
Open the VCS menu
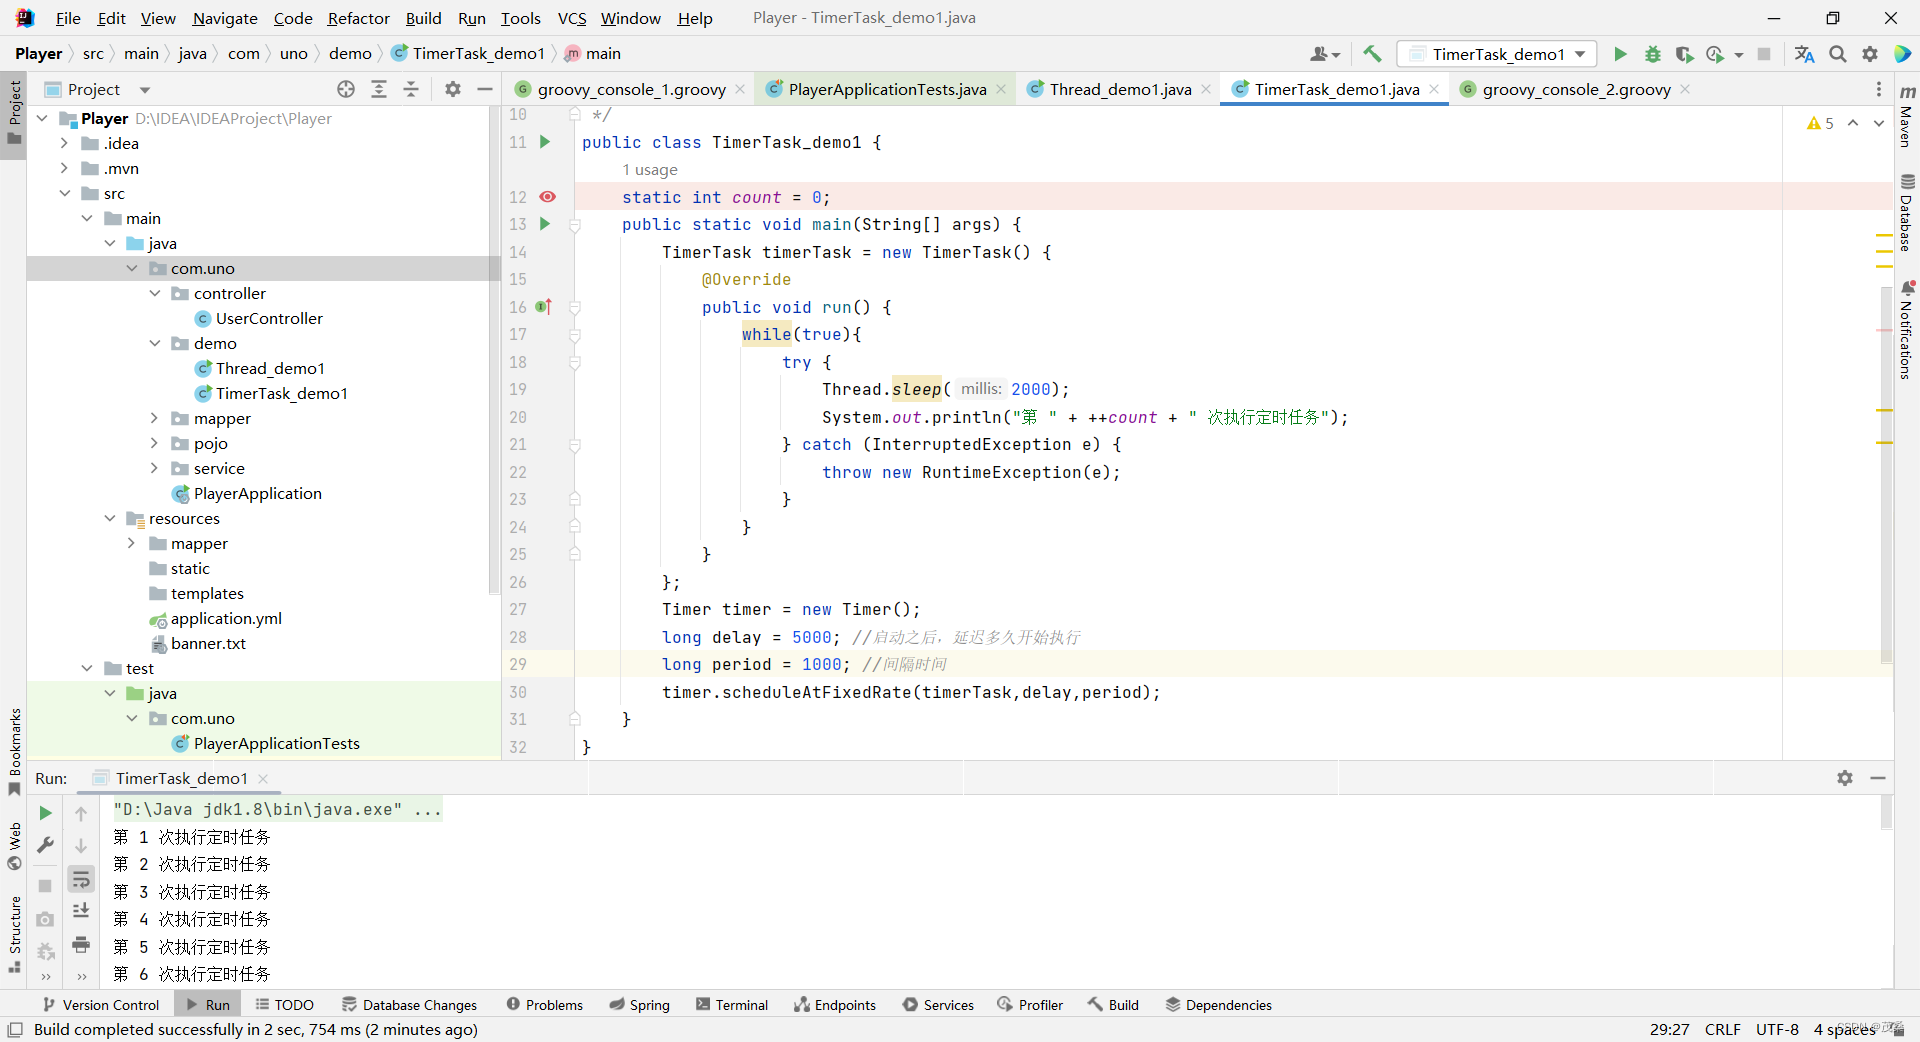(x=572, y=18)
